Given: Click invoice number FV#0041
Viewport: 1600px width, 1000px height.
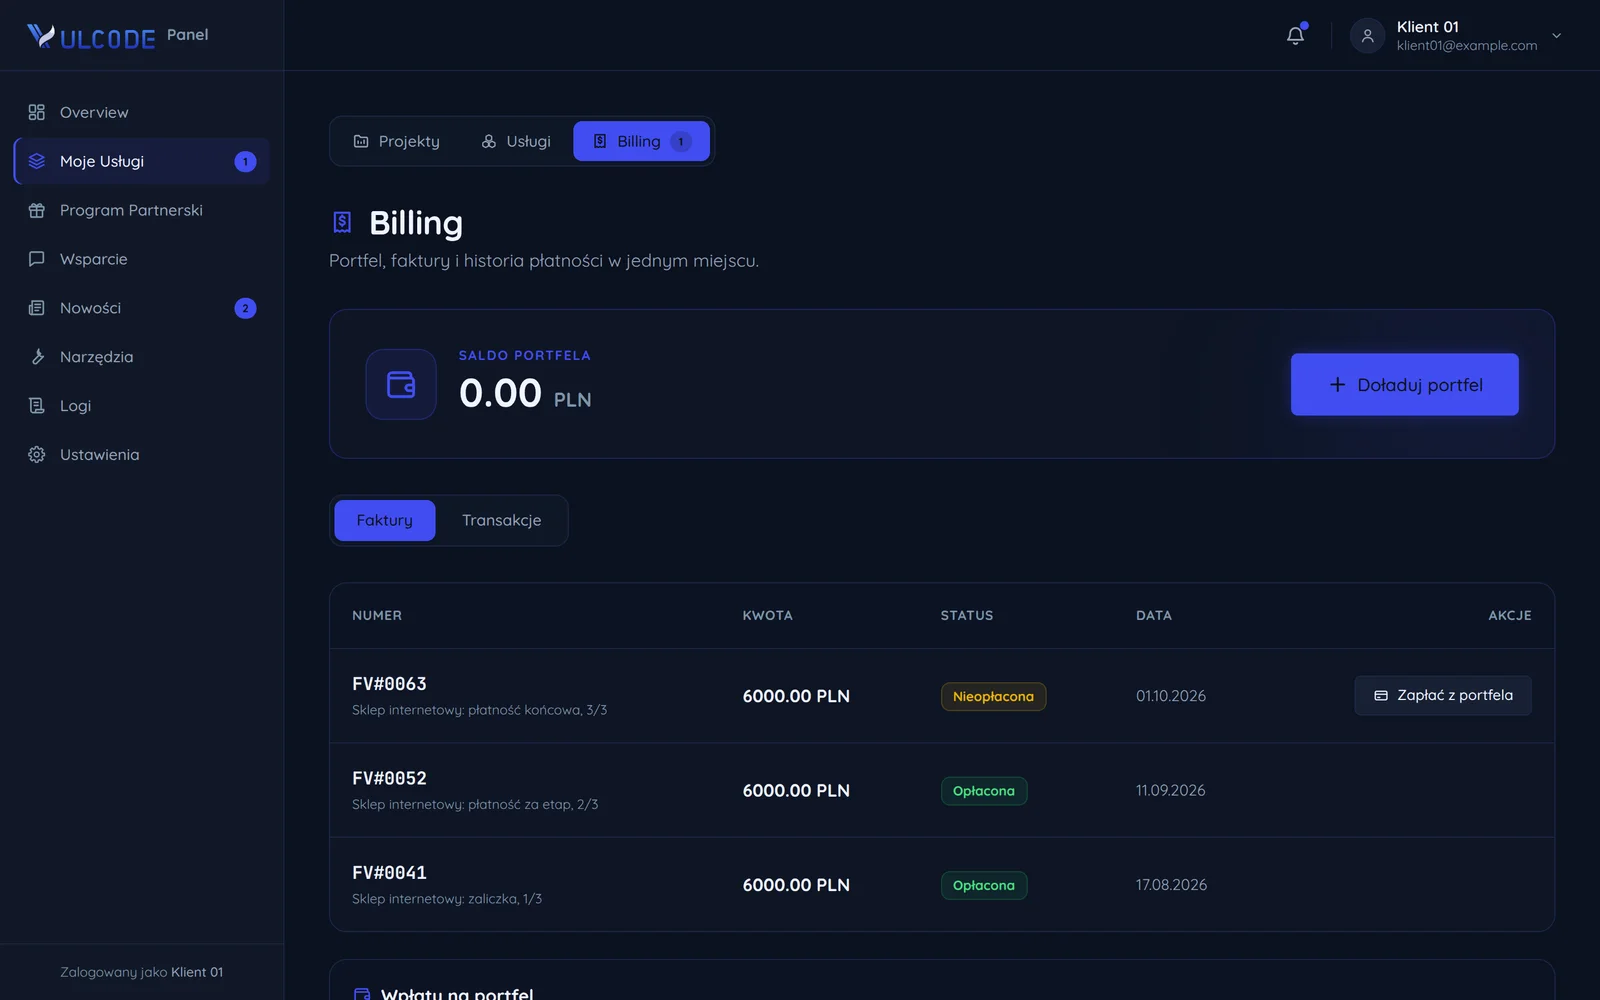Looking at the screenshot, I should (x=389, y=873).
